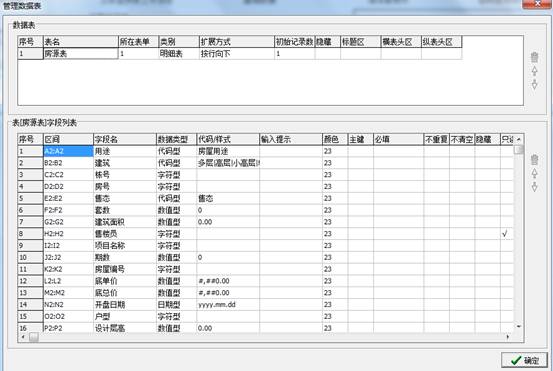This screenshot has width=553, height=371.
Task: Click the 套数 field name cell
Action: pyautogui.click(x=124, y=210)
